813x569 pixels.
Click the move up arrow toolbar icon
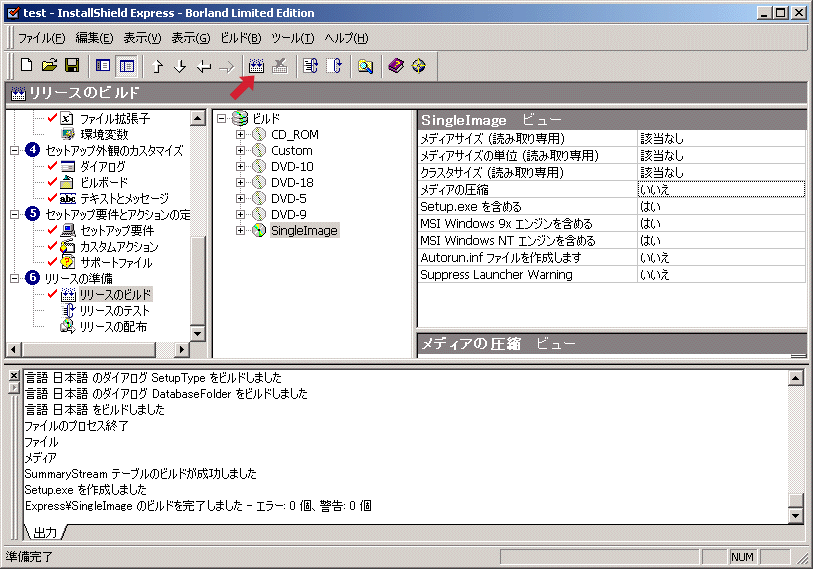tap(158, 66)
